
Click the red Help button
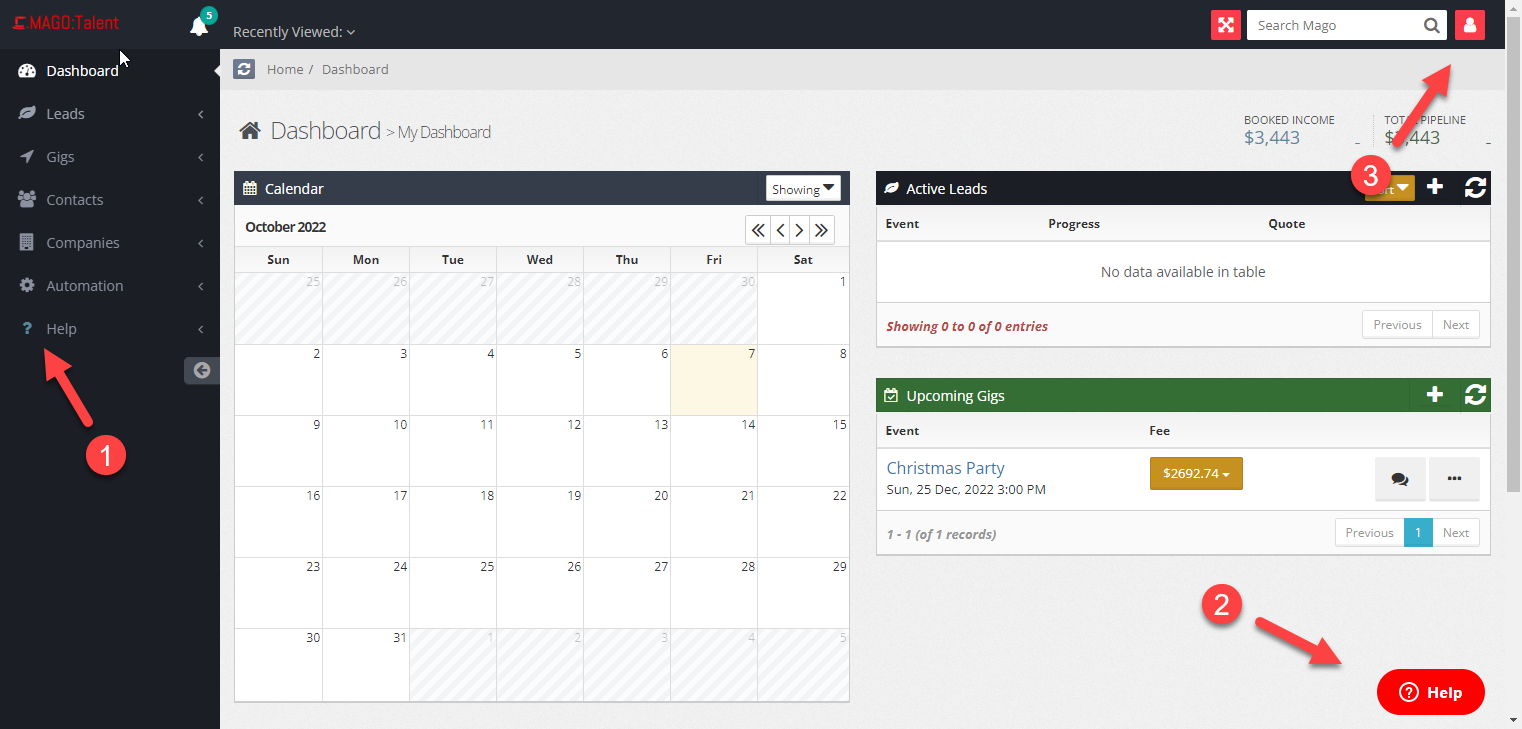(1430, 692)
